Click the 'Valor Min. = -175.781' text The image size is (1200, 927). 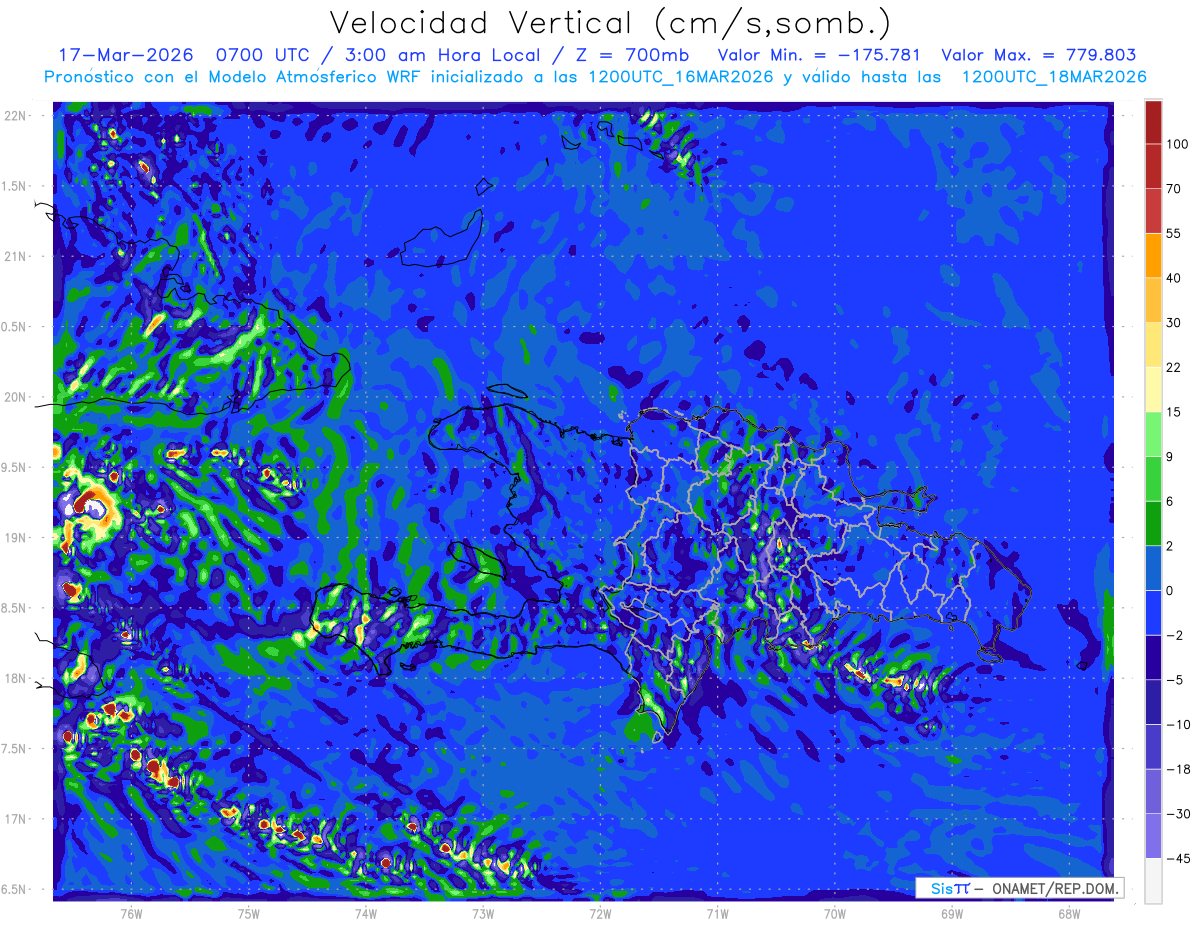818,55
